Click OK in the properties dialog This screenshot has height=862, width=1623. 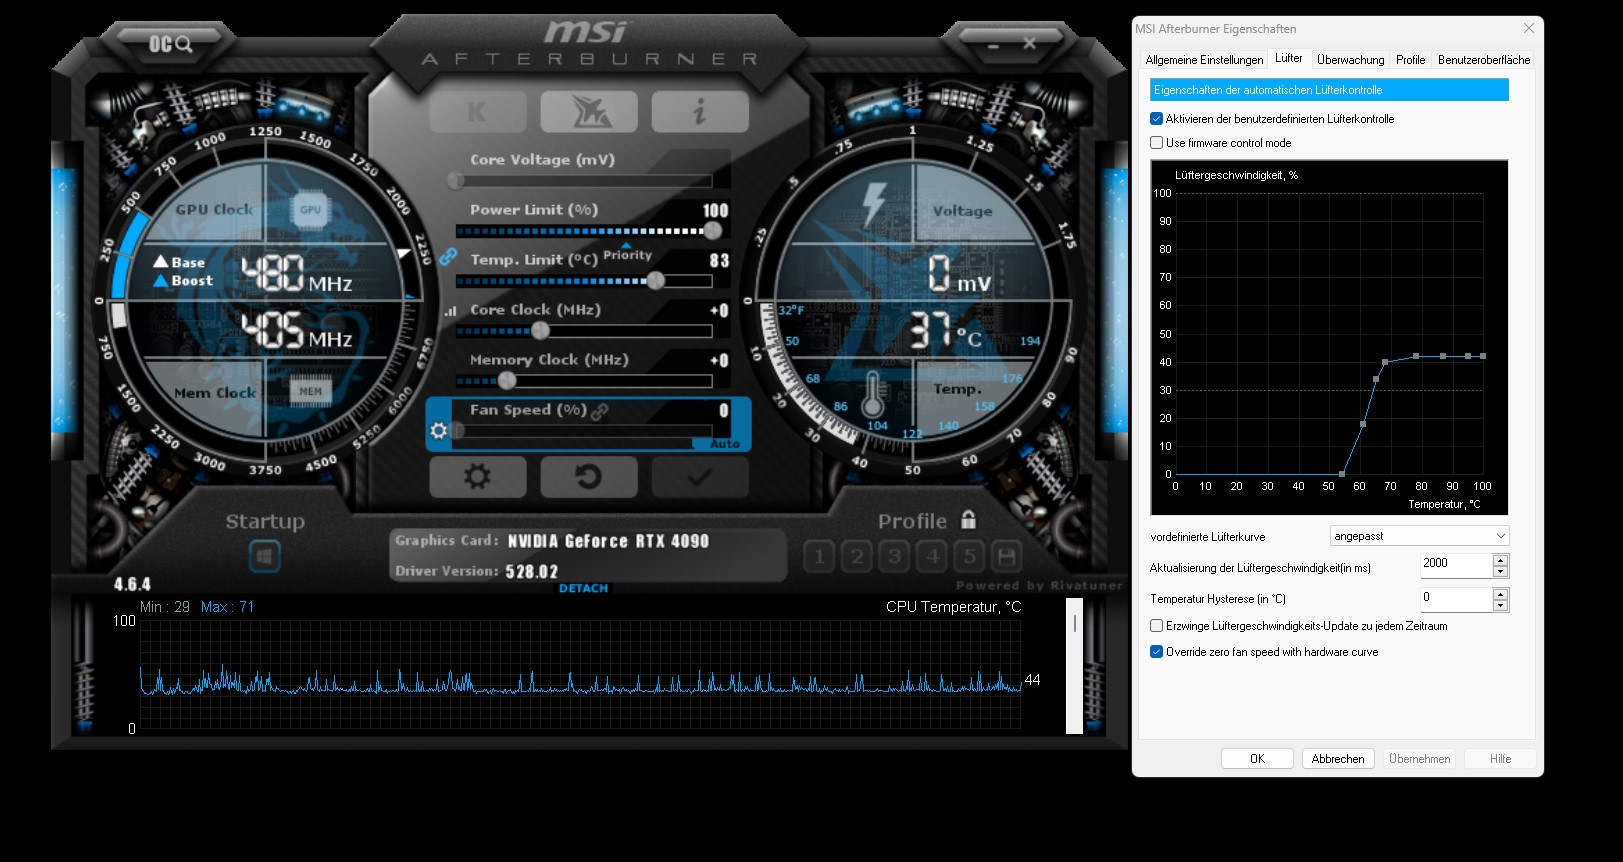(1257, 759)
